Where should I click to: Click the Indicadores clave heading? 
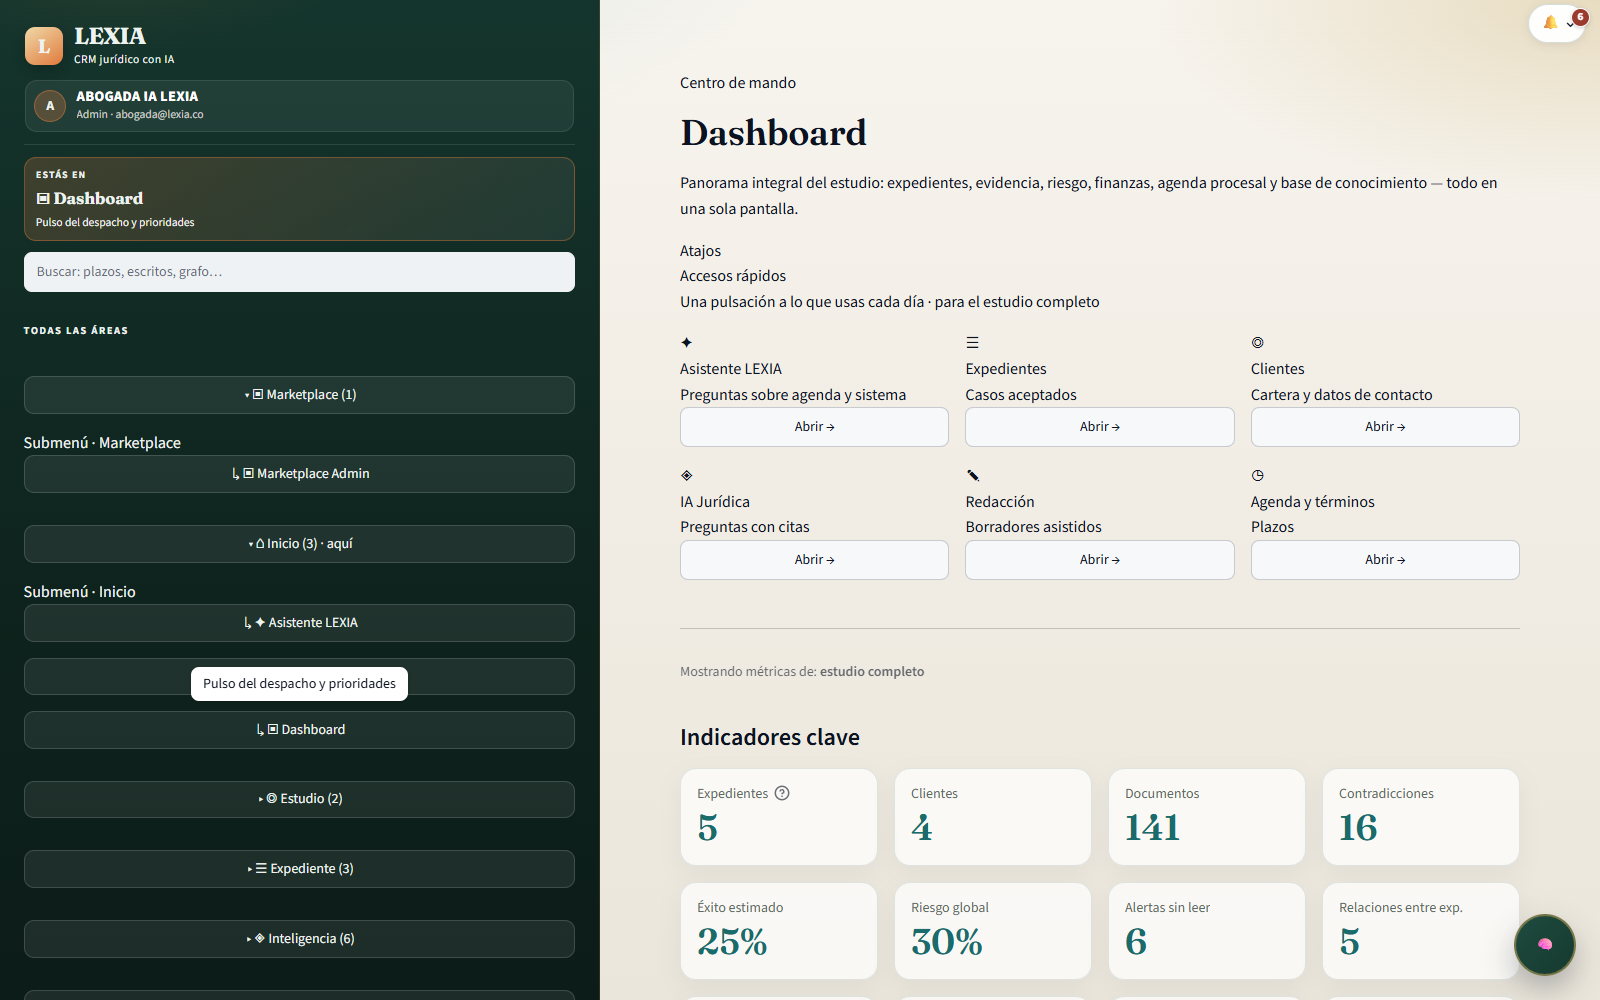click(x=770, y=737)
